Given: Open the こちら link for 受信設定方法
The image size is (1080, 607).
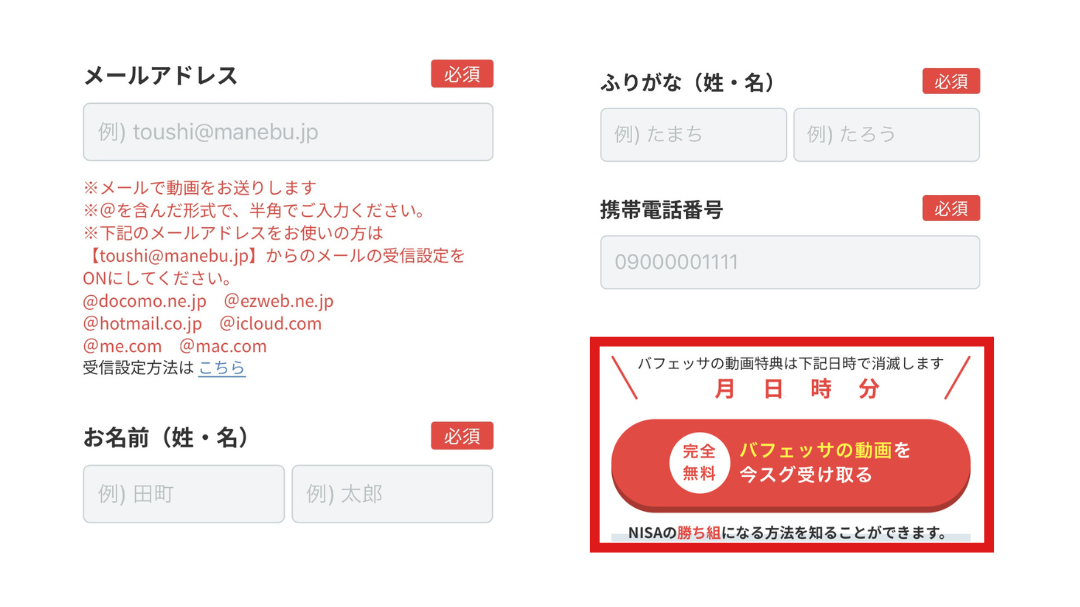Looking at the screenshot, I should (x=222, y=368).
